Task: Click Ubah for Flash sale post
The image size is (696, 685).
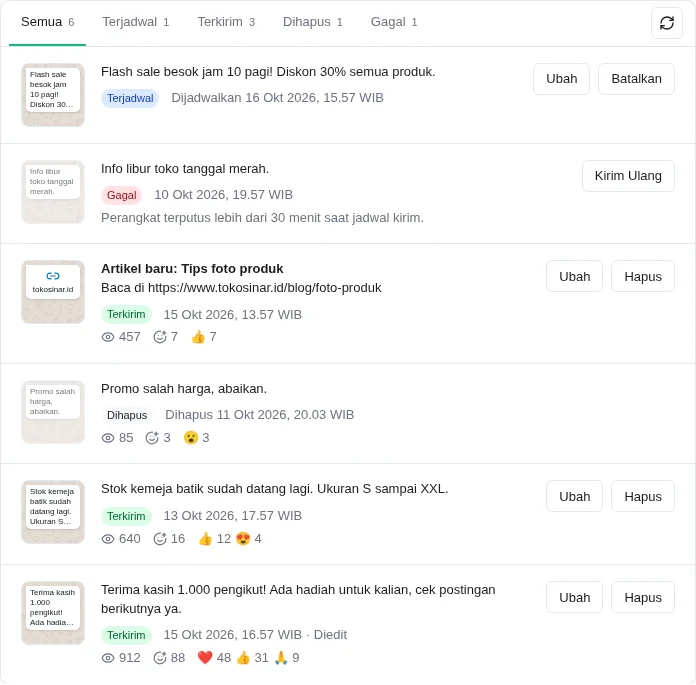Action: click(x=561, y=79)
